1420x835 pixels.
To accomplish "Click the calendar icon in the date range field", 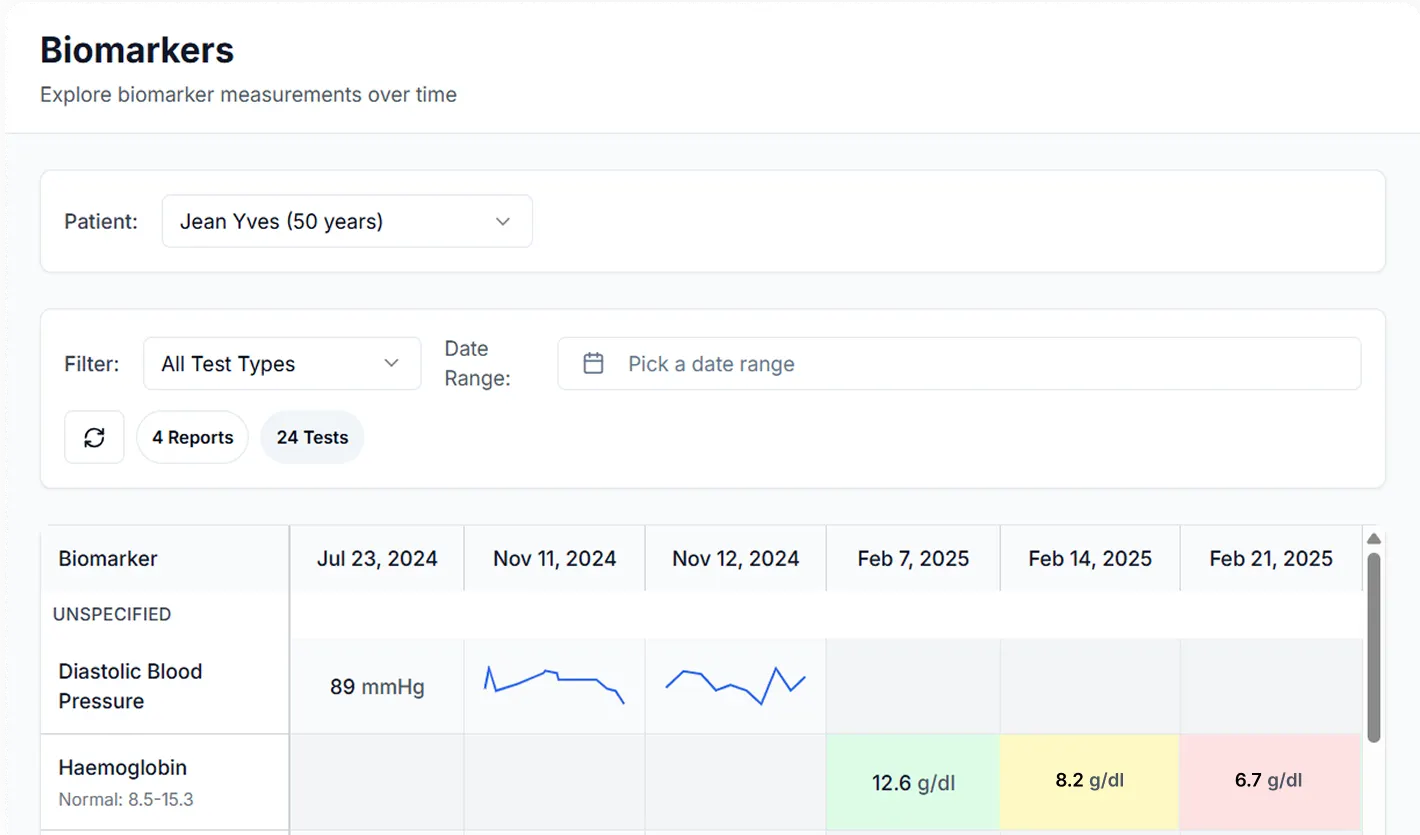I will 593,363.
